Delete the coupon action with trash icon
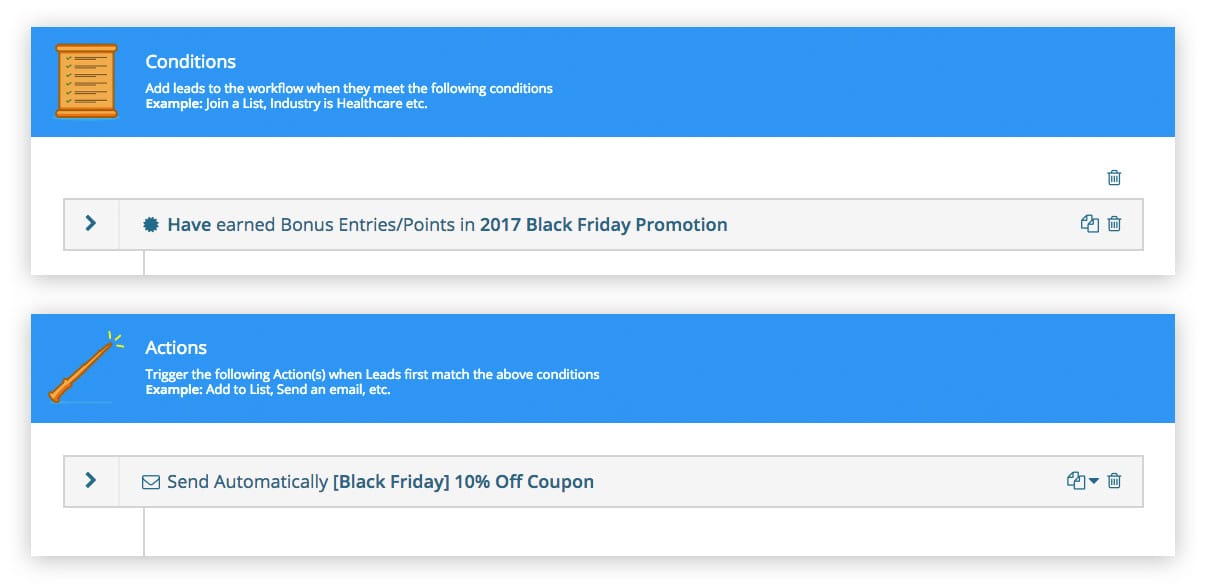Image resolution: width=1206 pixels, height=583 pixels. click(x=1113, y=480)
